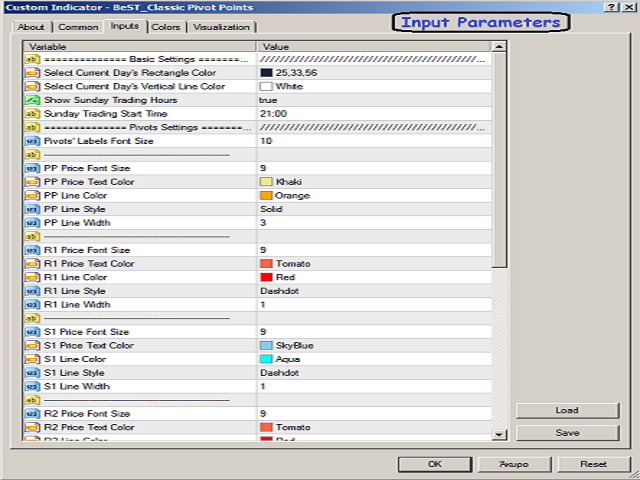Open the Visualization tab
Screen dimensions: 640x480
tap(221, 27)
